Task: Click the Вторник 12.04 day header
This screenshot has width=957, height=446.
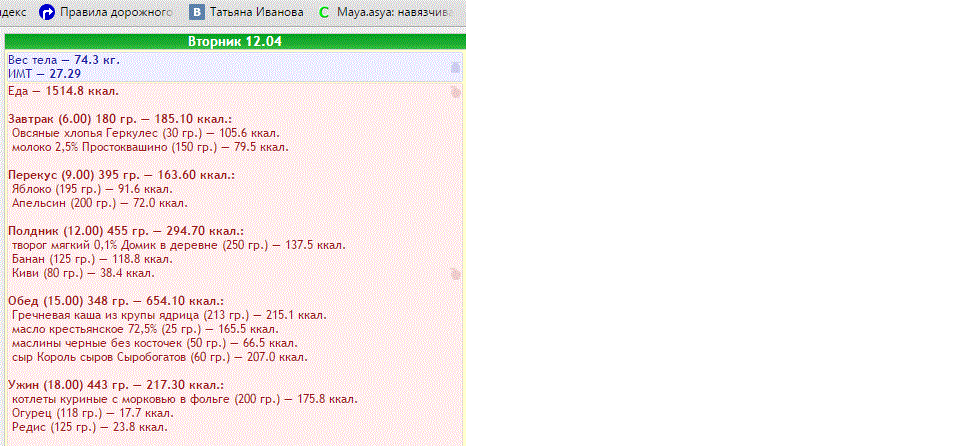Action: (x=235, y=41)
